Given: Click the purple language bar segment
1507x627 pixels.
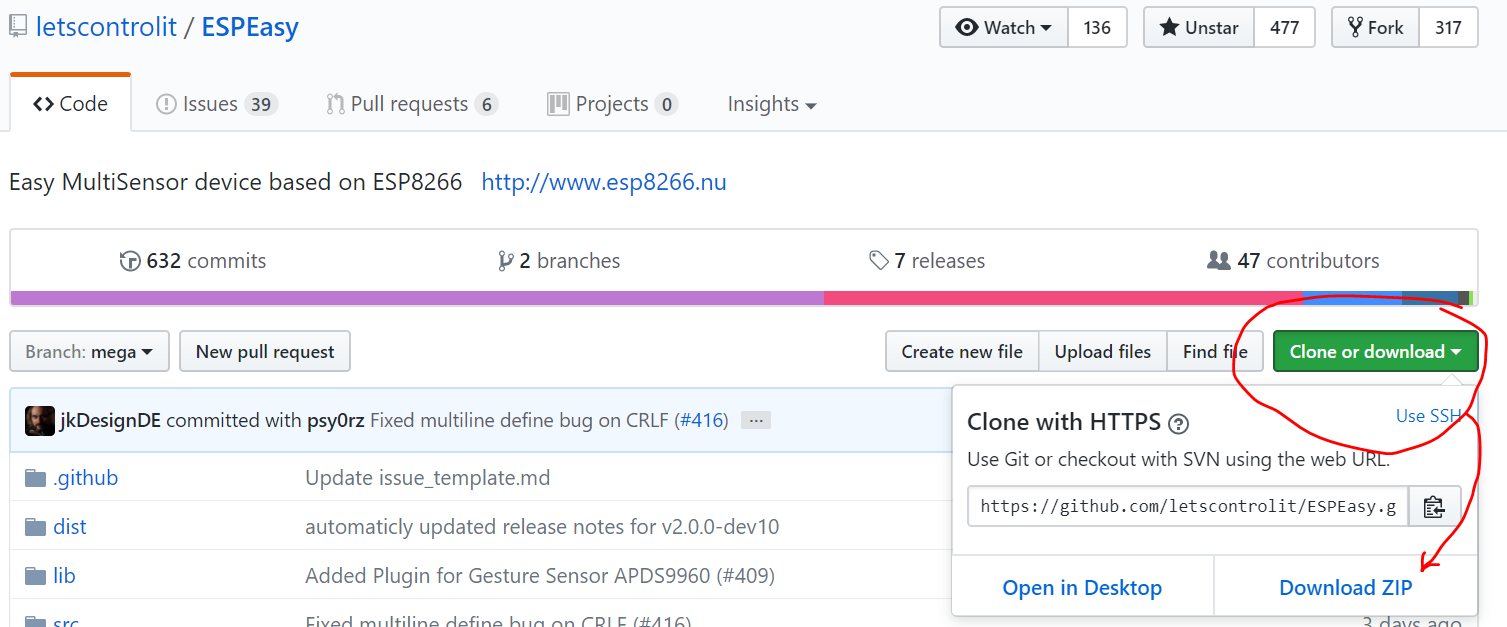Looking at the screenshot, I should pyautogui.click(x=417, y=298).
